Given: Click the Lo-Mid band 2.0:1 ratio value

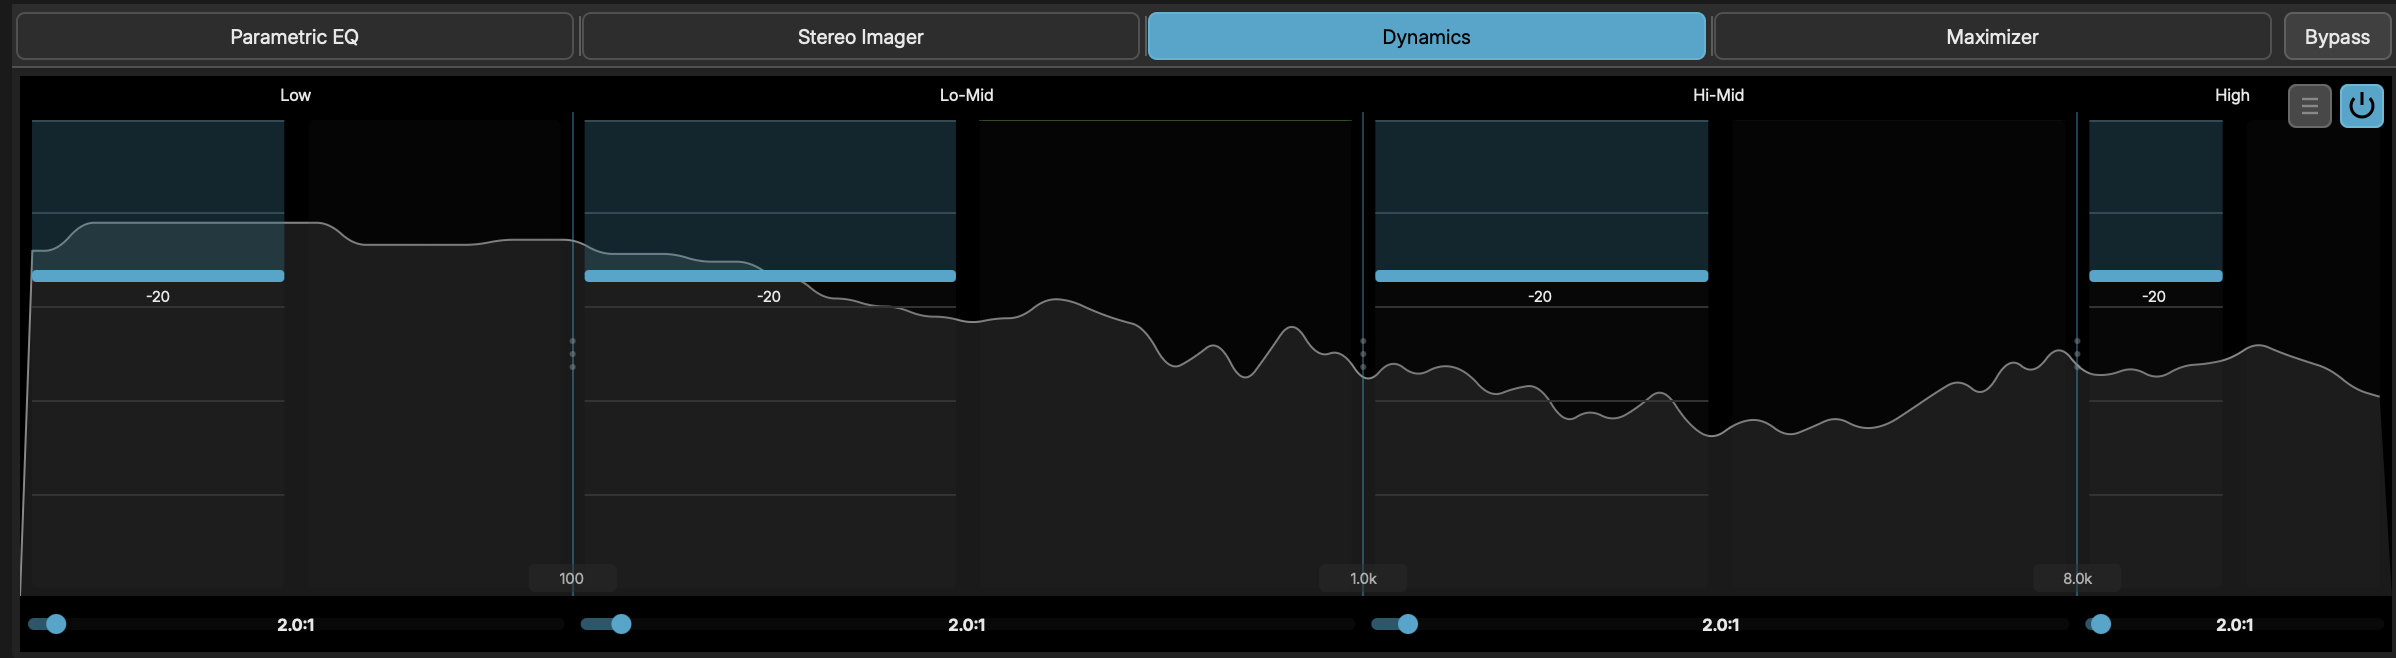Looking at the screenshot, I should coord(967,625).
